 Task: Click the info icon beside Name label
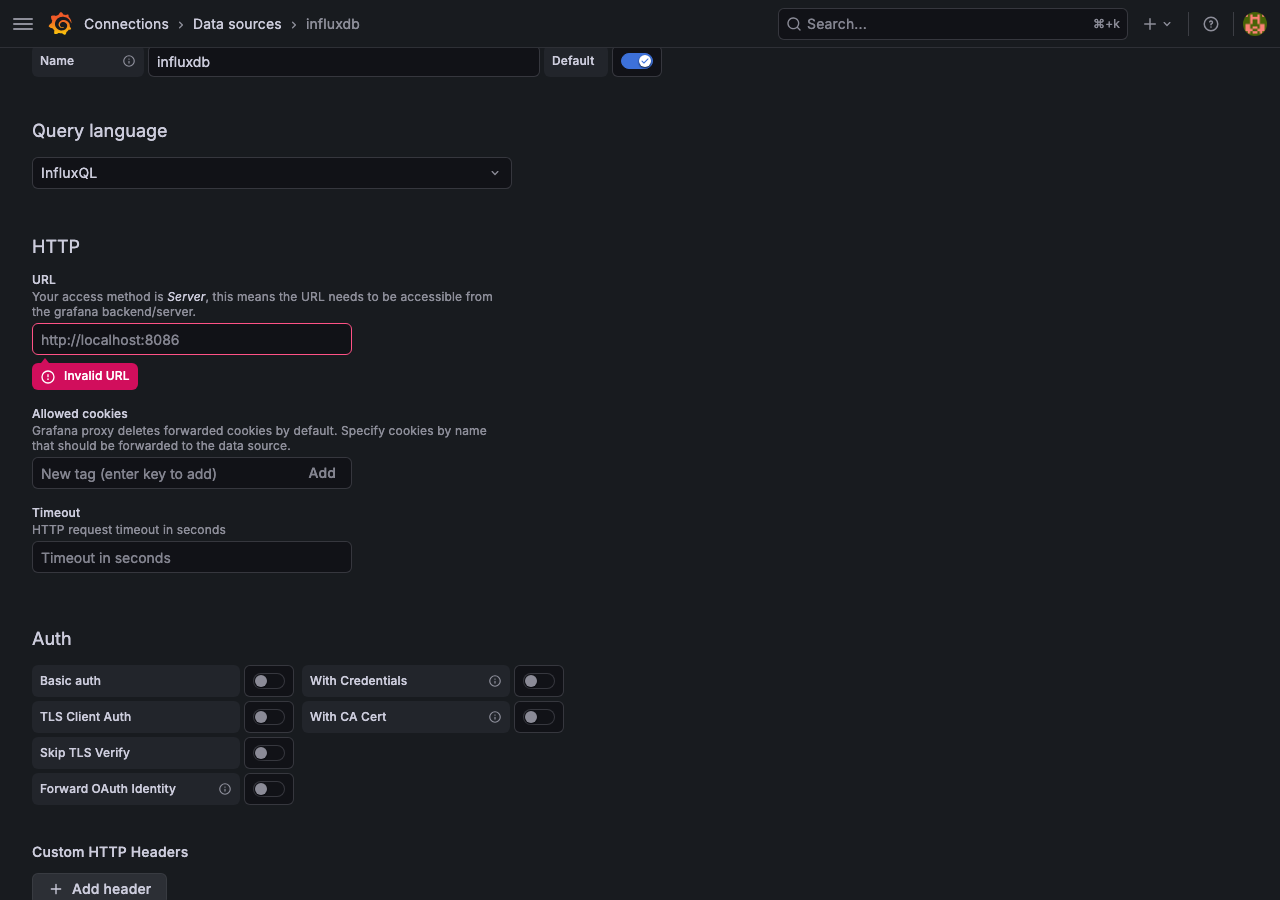click(x=129, y=61)
